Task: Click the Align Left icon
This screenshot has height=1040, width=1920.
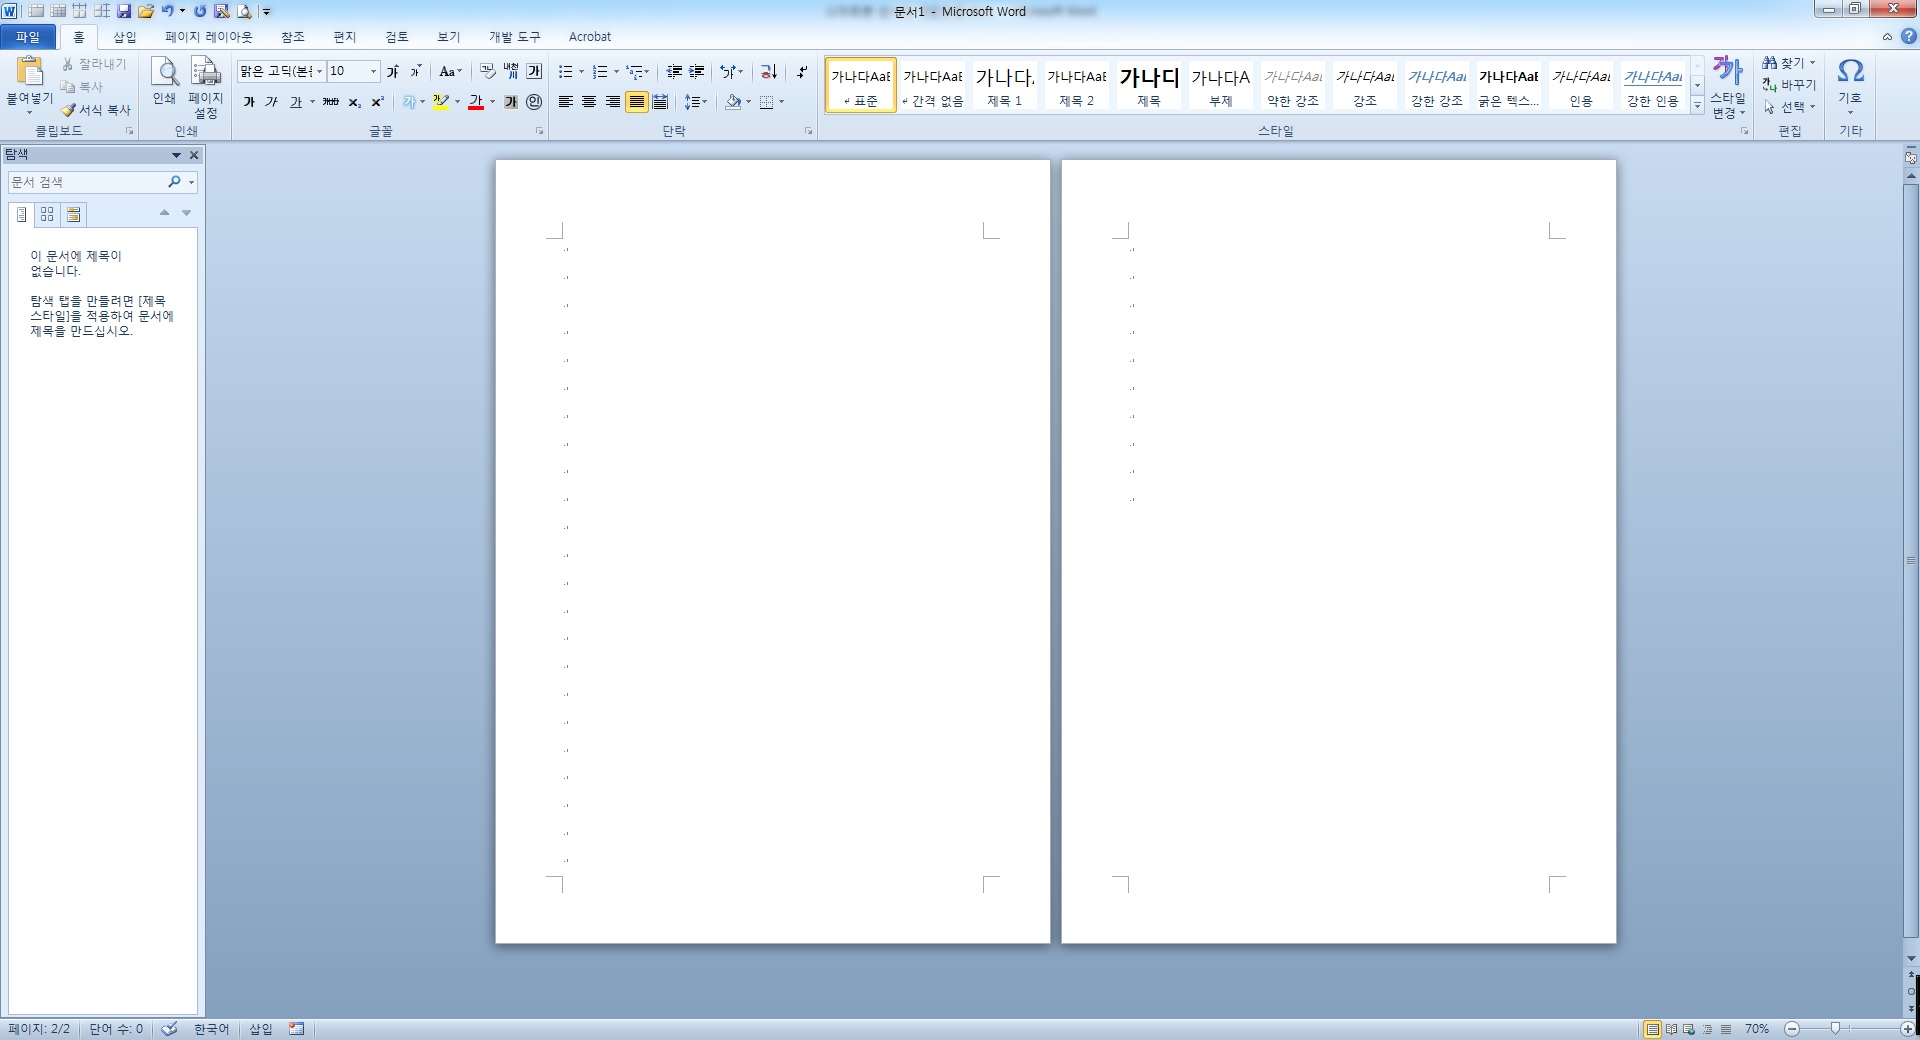Action: 565,102
